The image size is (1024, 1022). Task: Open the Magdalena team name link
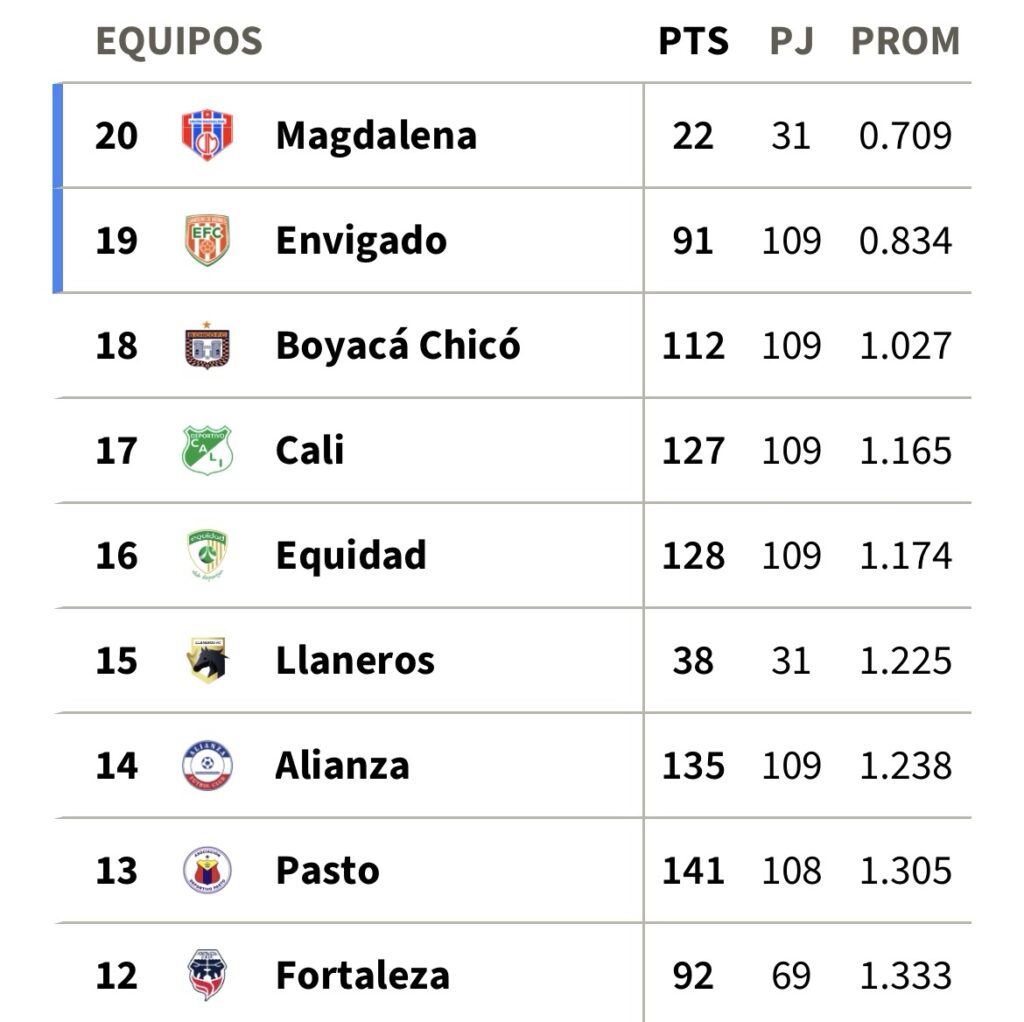(376, 136)
